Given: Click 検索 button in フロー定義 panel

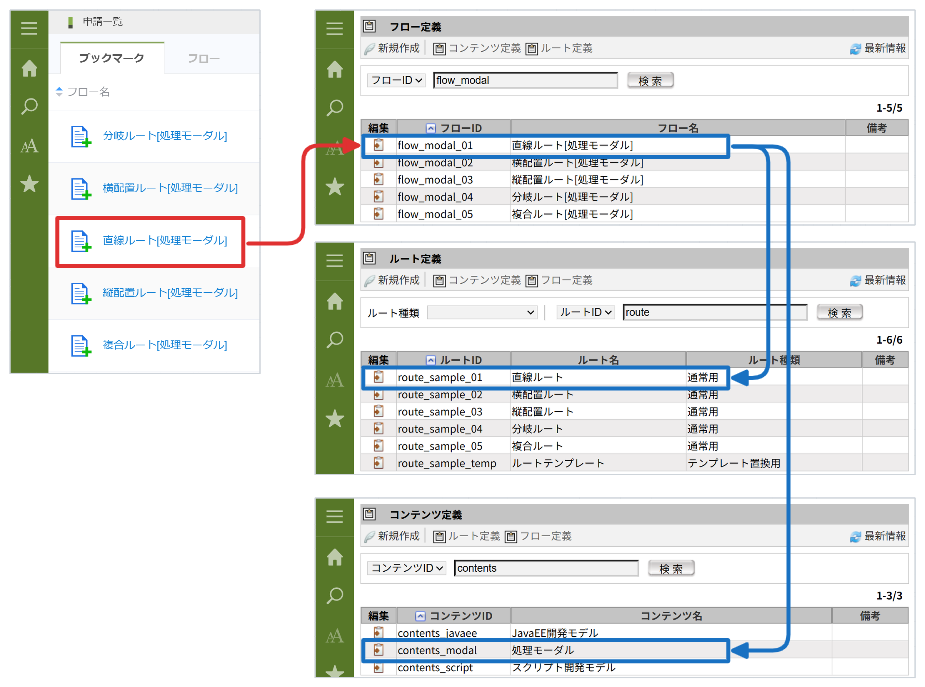Looking at the screenshot, I should pos(650,80).
